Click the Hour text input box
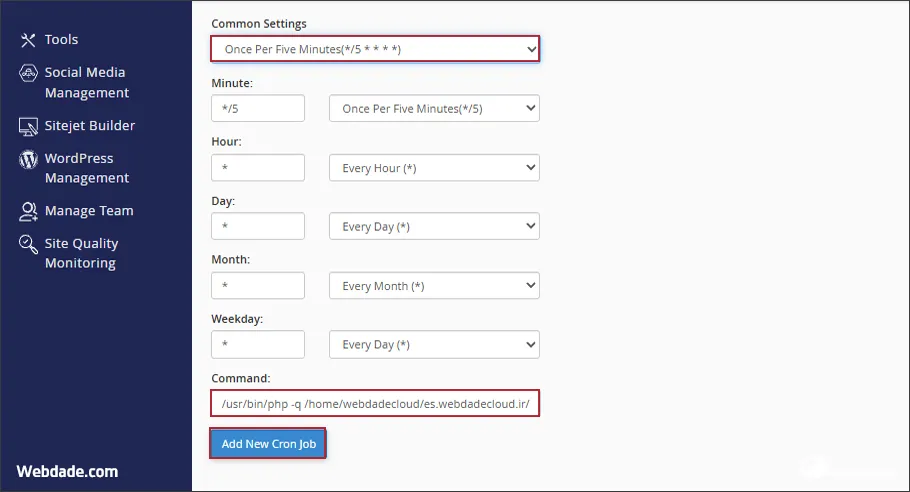 click(x=258, y=168)
